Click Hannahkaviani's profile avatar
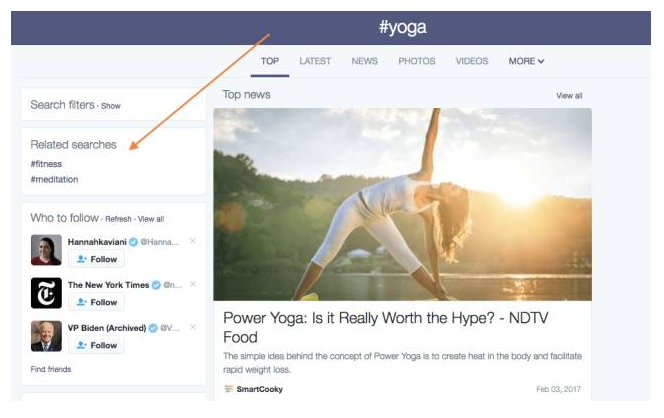This screenshot has height=418, width=664. pos(46,249)
